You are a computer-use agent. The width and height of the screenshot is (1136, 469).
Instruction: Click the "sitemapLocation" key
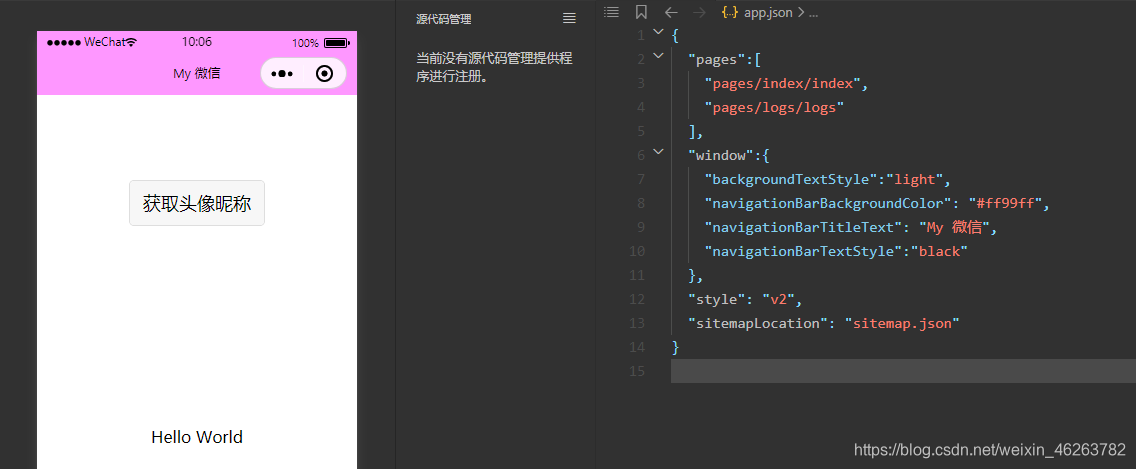(x=759, y=323)
